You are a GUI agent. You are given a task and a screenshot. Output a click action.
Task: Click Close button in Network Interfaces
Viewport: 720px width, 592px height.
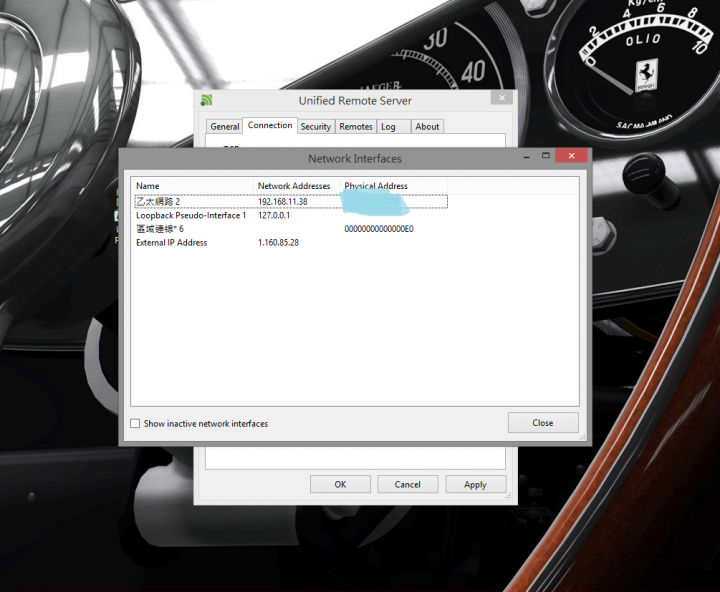click(543, 423)
